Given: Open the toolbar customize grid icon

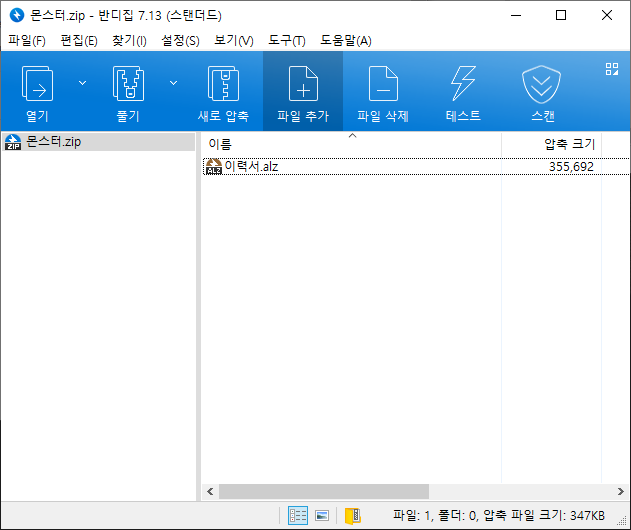Looking at the screenshot, I should (x=612, y=69).
